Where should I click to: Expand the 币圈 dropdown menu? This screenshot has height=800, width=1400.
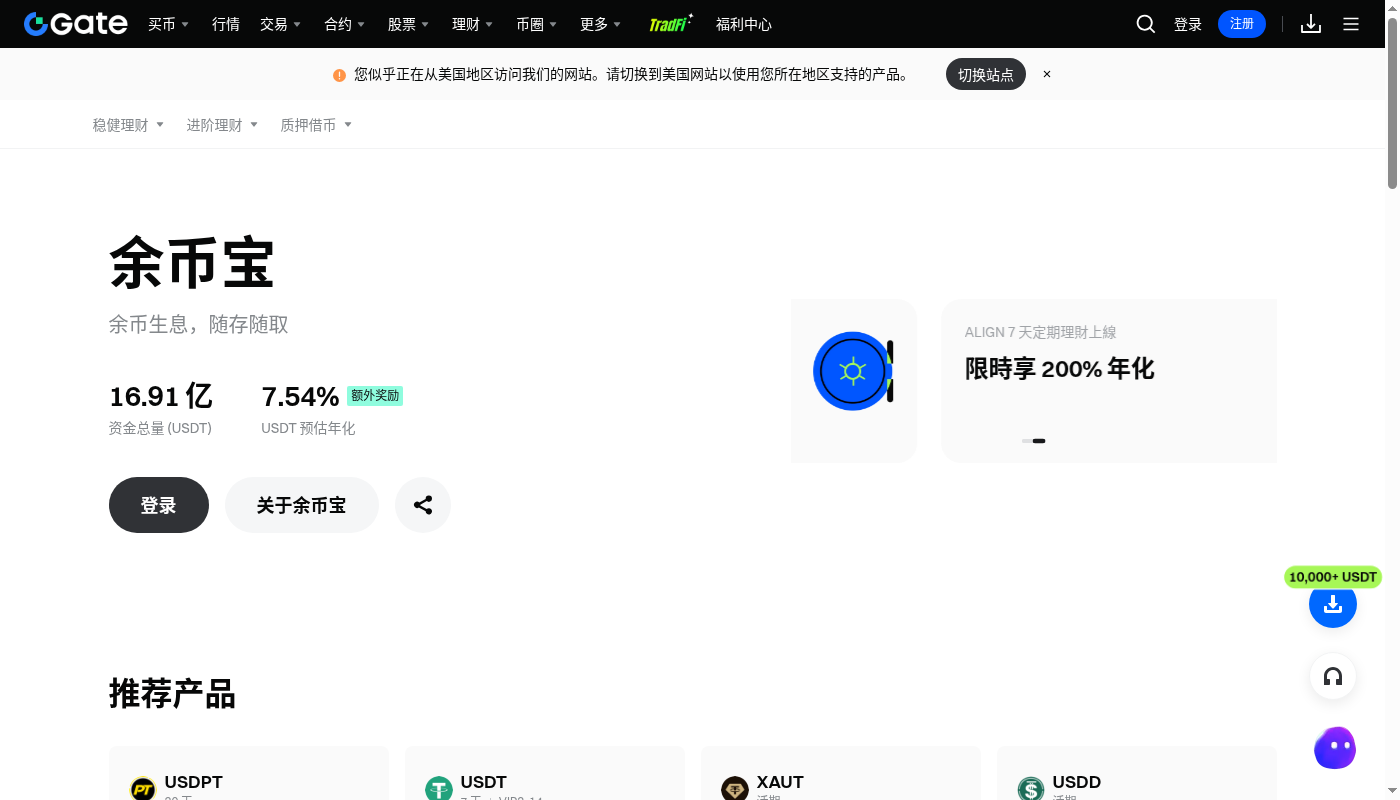pos(536,24)
